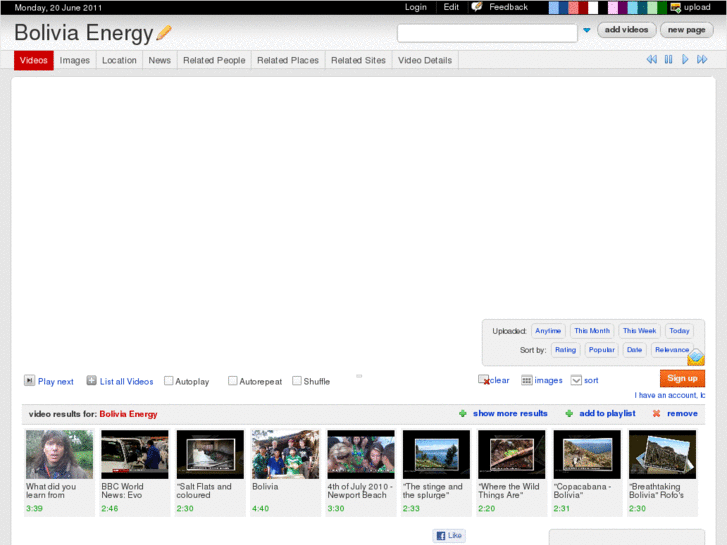Screen dimensions: 727x545
Task: Open the Related Places tab
Action: click(x=288, y=60)
